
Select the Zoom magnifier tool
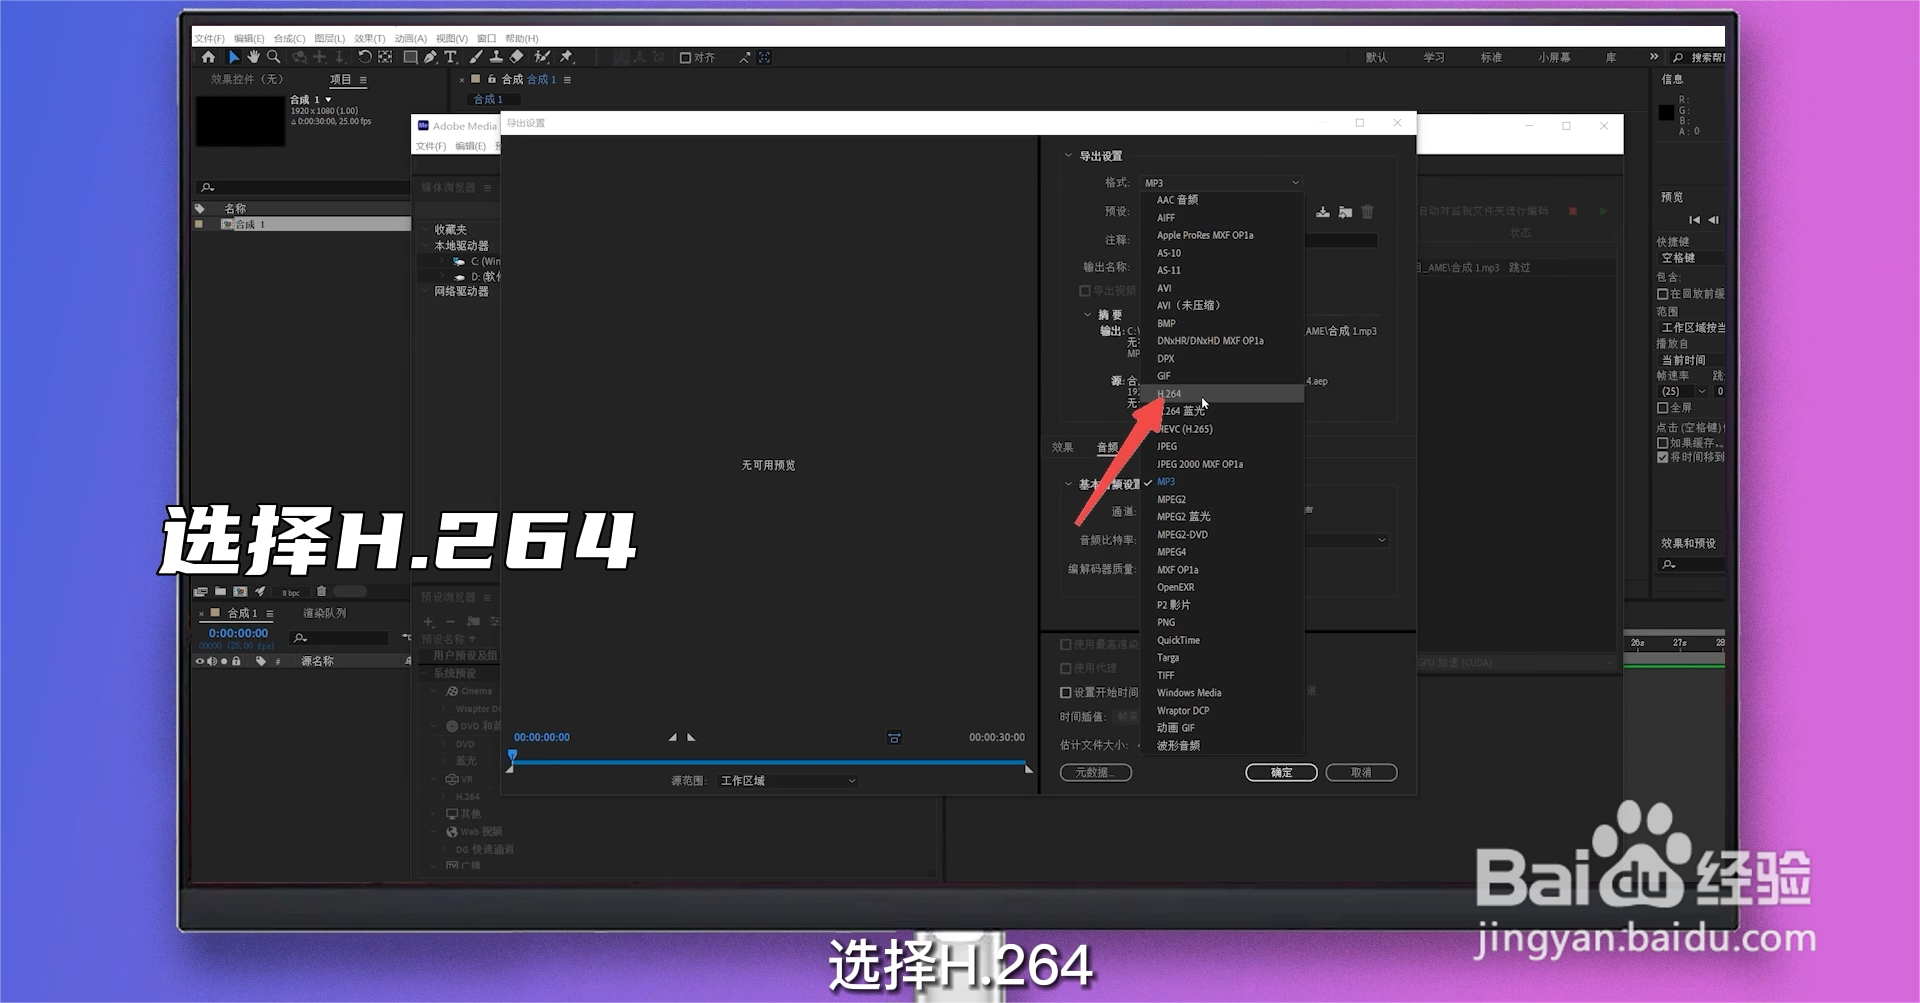point(273,57)
